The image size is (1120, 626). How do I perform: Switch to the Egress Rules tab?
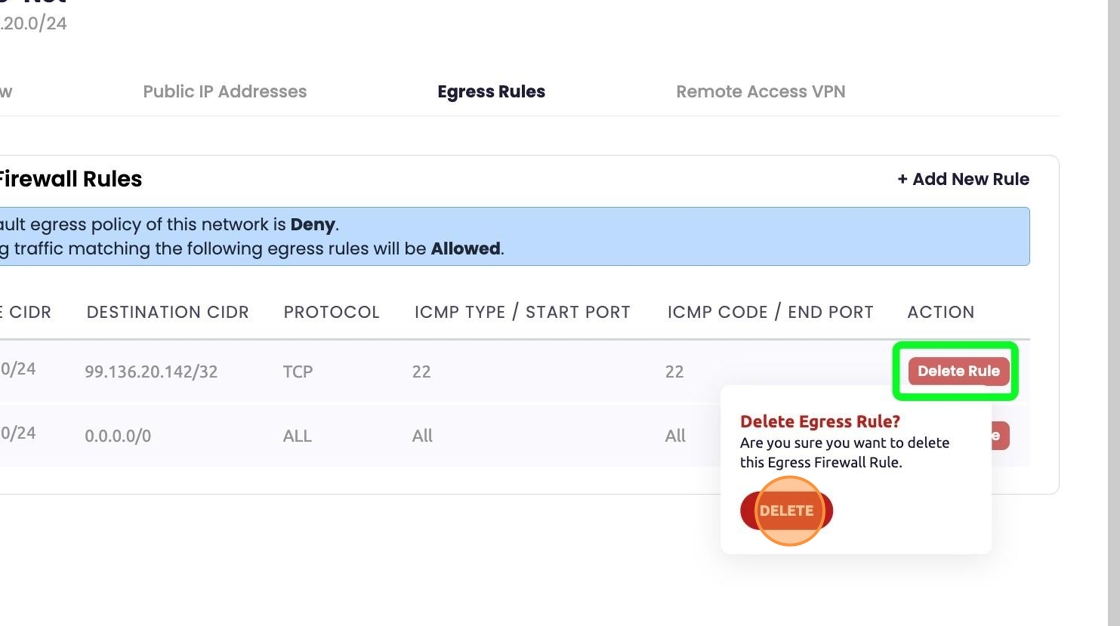tap(491, 91)
